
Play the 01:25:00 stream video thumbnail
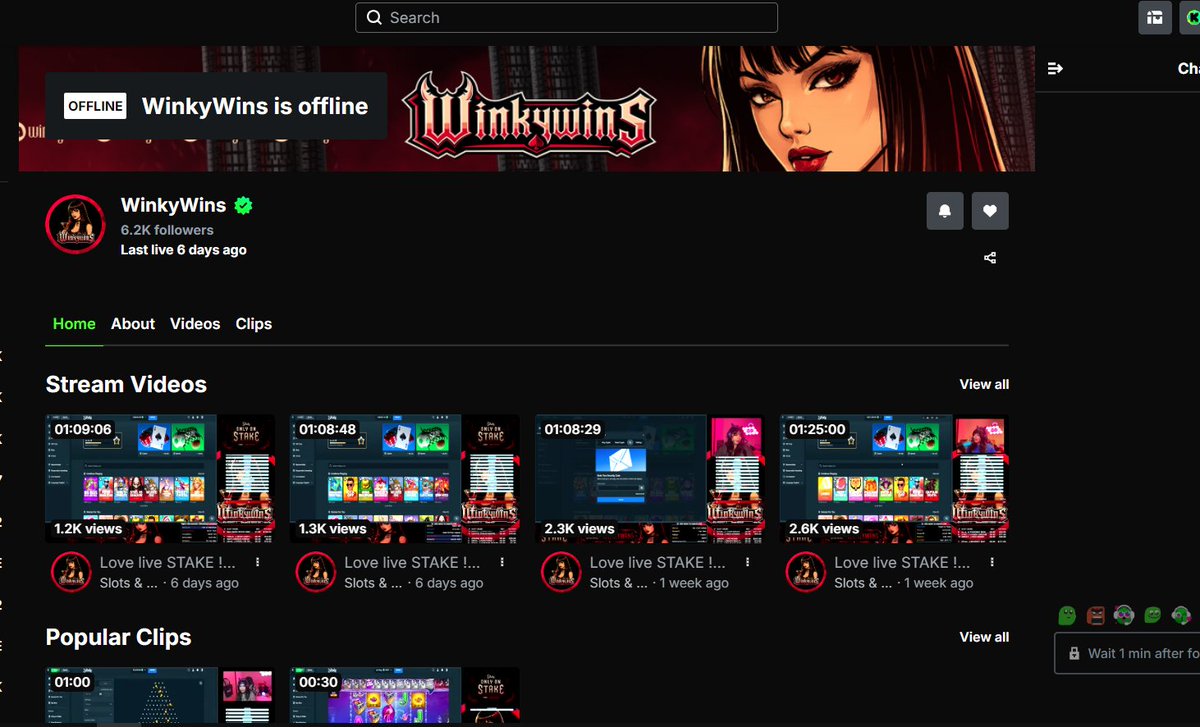[895, 479]
